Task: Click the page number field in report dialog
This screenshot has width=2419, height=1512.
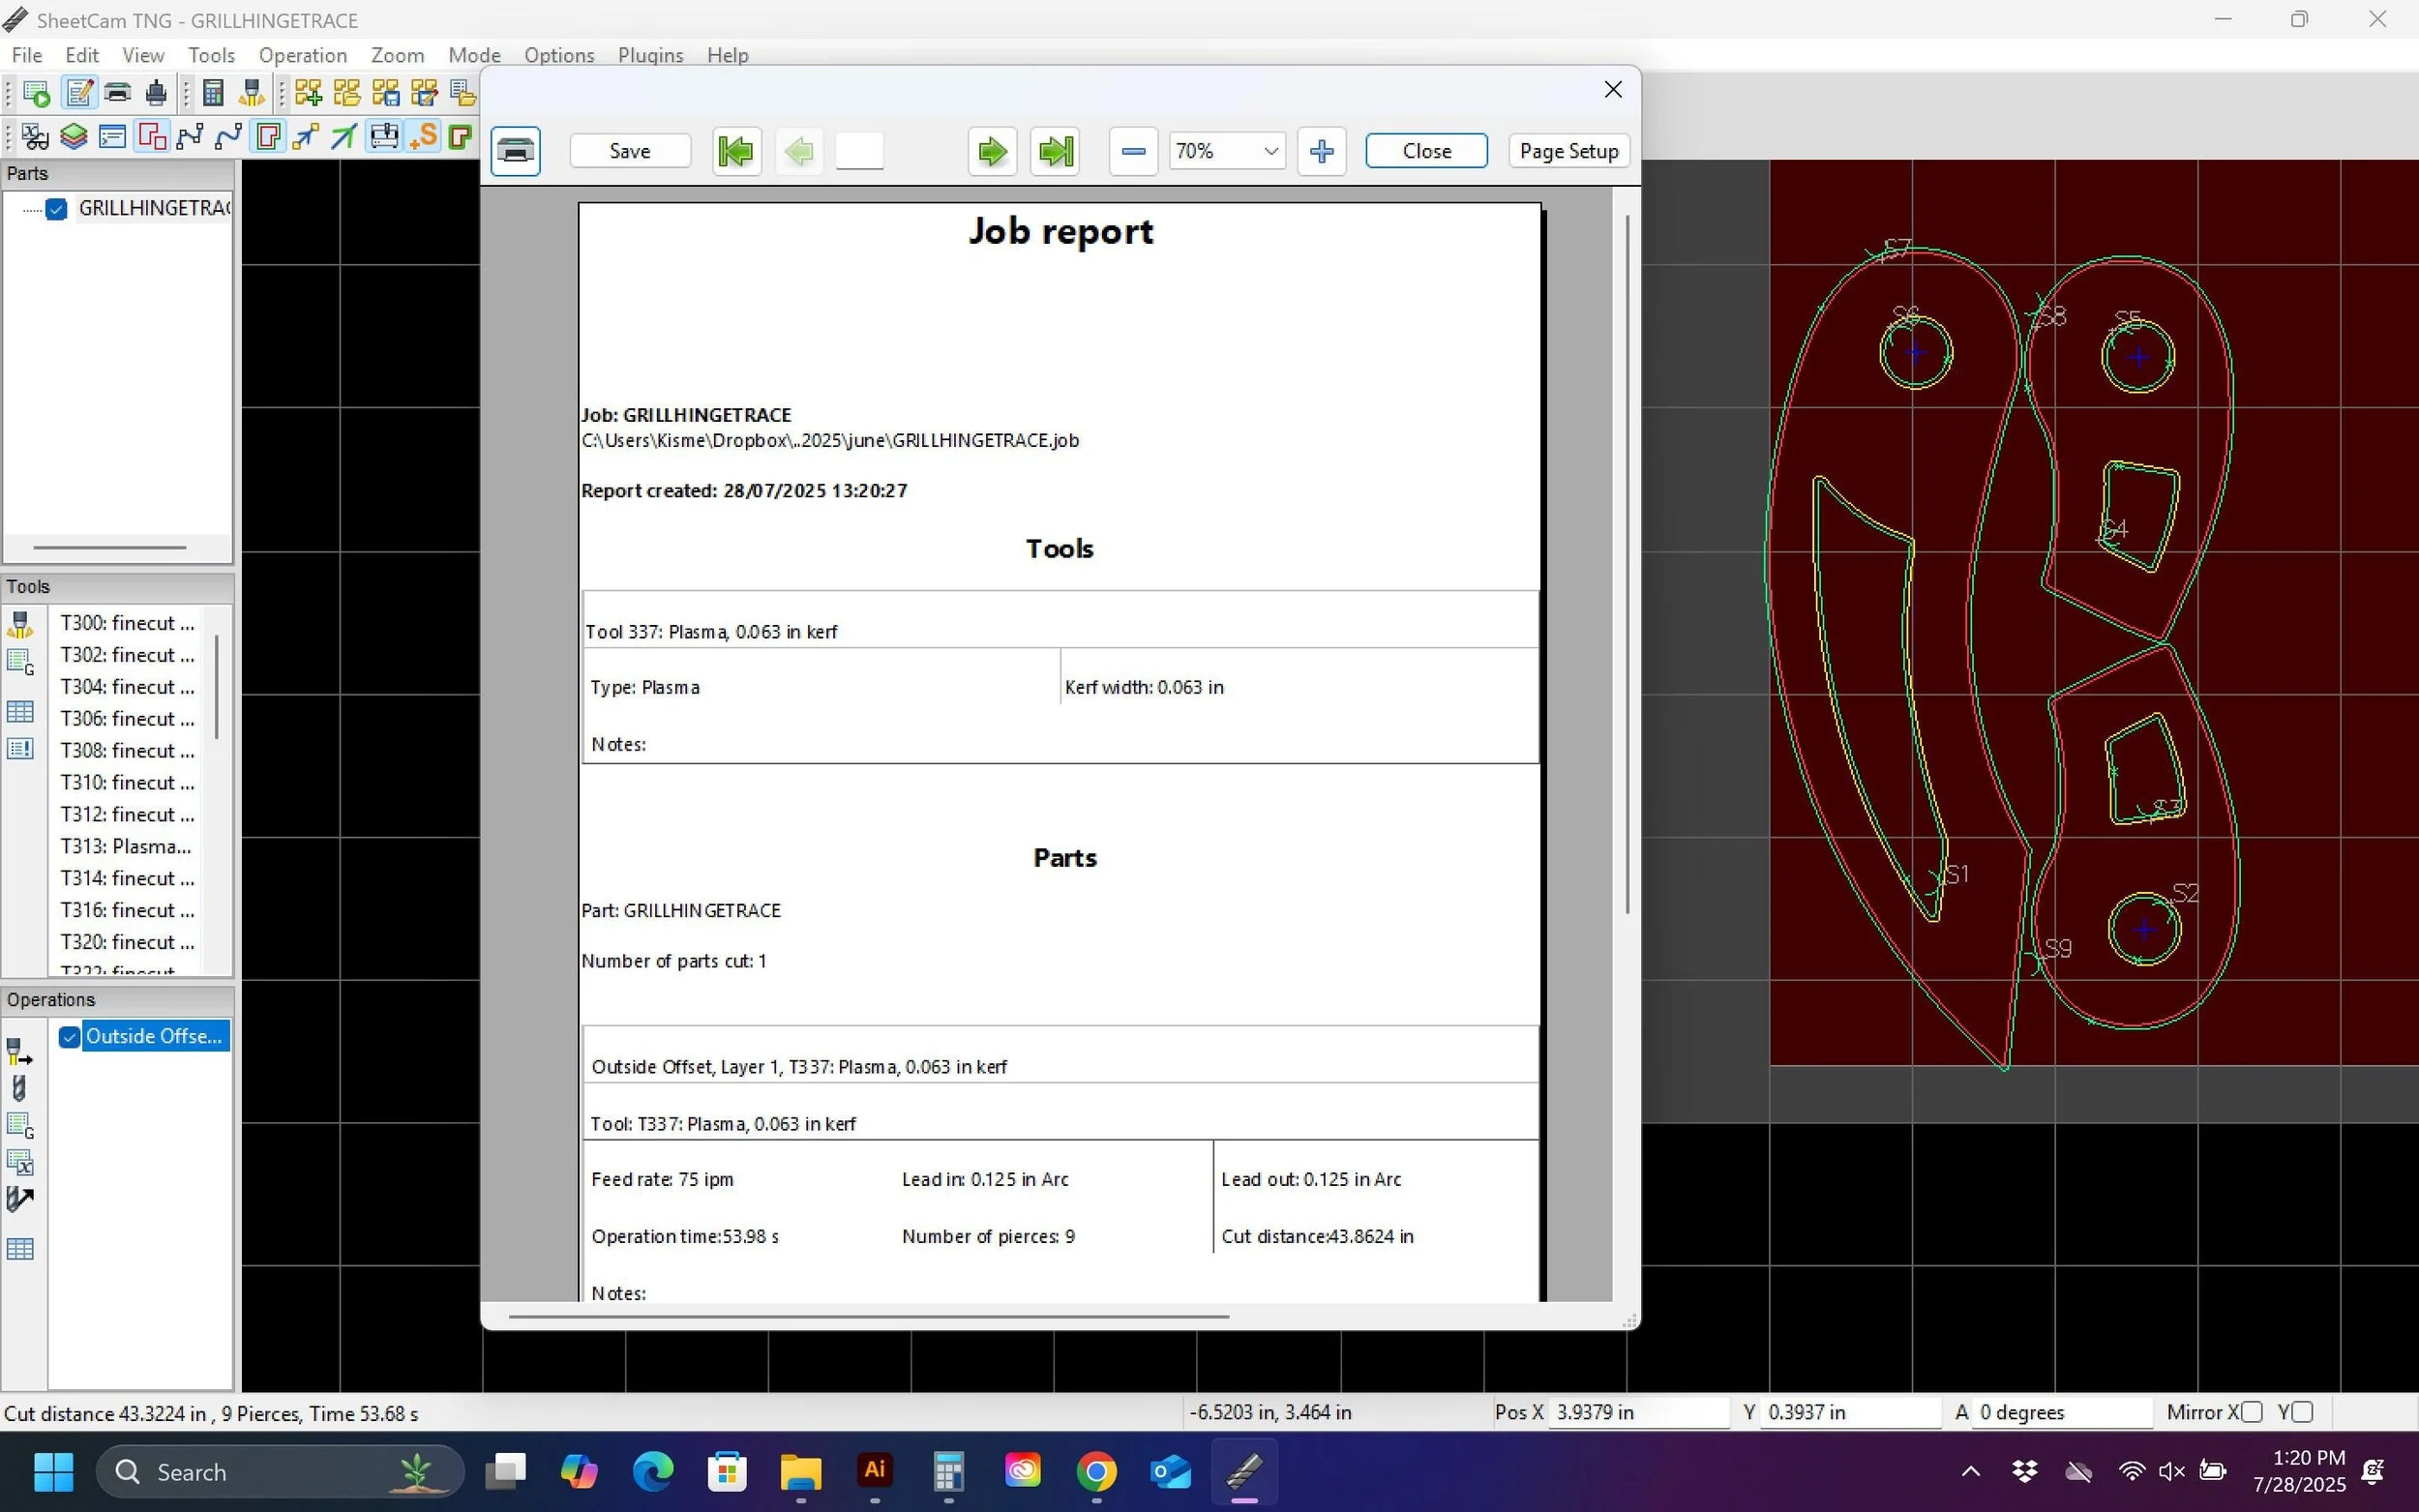Action: tap(859, 151)
